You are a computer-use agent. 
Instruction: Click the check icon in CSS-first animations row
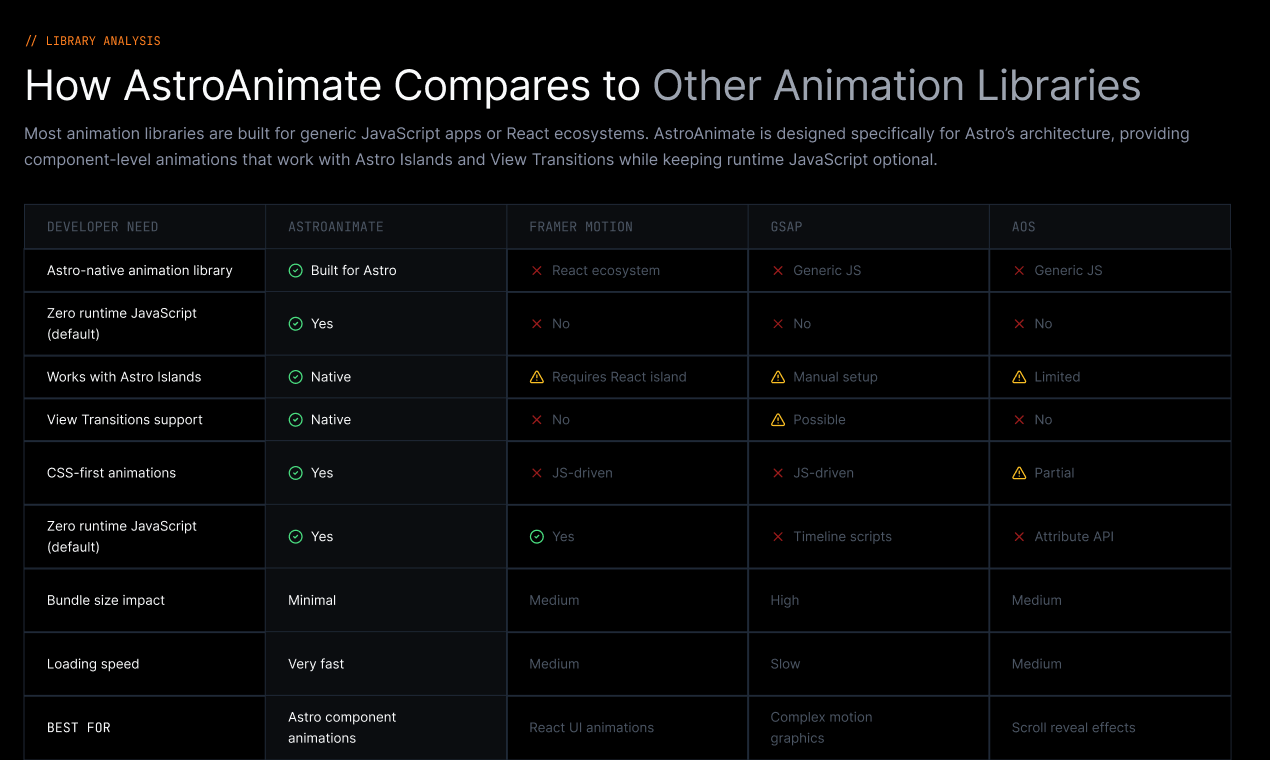tap(295, 473)
